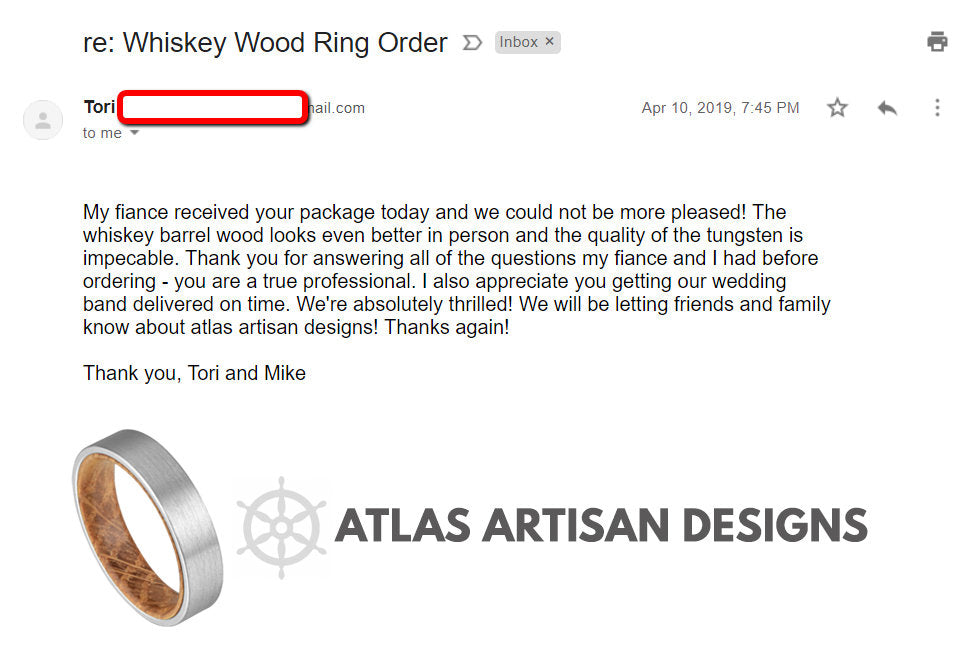The width and height of the screenshot is (968, 672).
Task: Open the whiskey wood ring image
Action: point(147,526)
